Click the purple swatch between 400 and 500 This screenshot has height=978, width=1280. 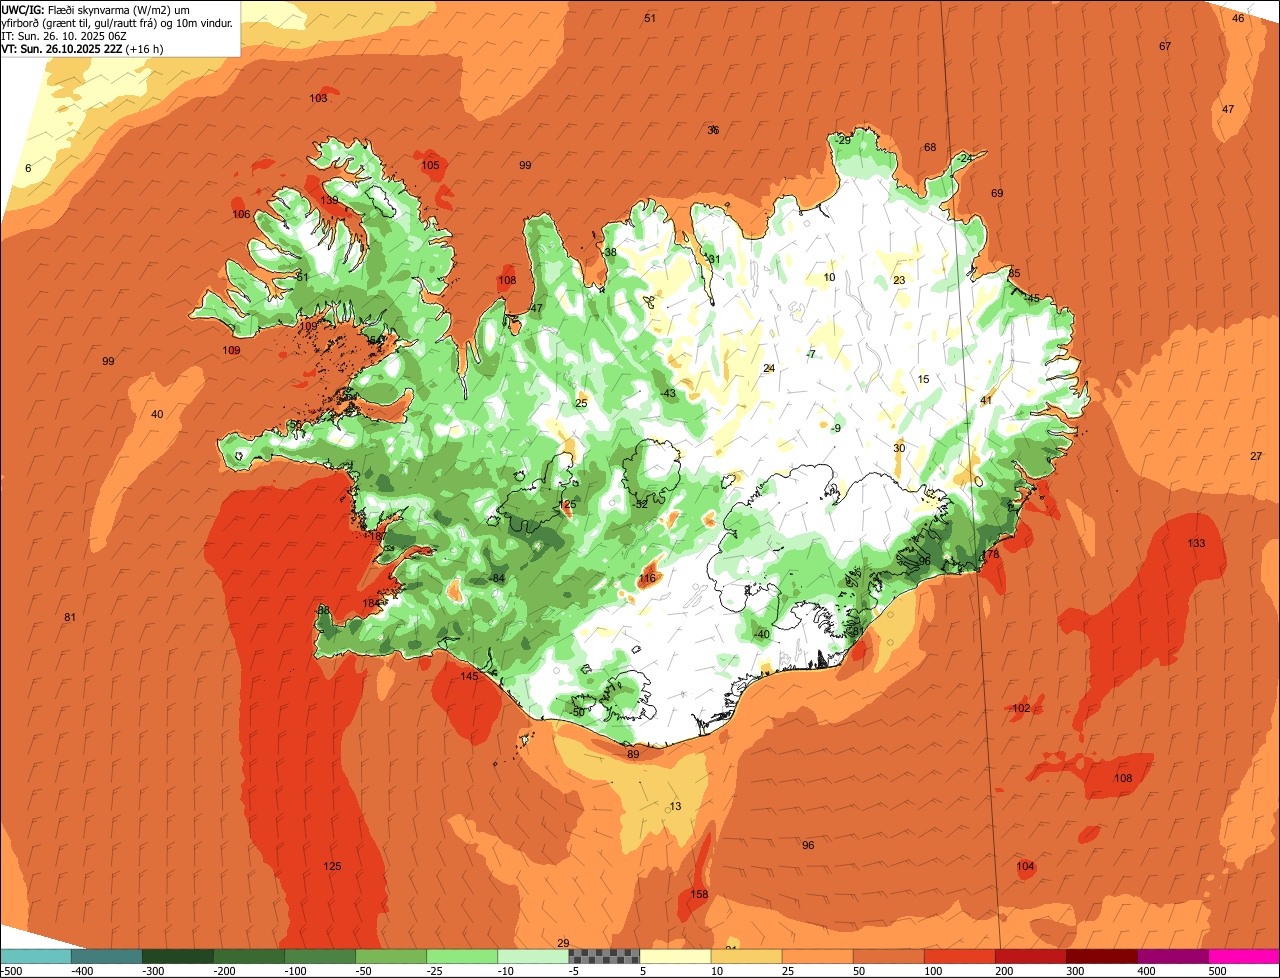[1172, 956]
